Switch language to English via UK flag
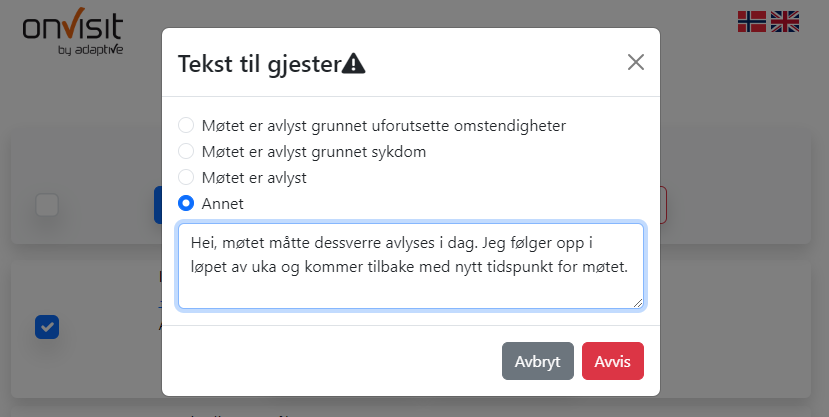 tap(785, 22)
